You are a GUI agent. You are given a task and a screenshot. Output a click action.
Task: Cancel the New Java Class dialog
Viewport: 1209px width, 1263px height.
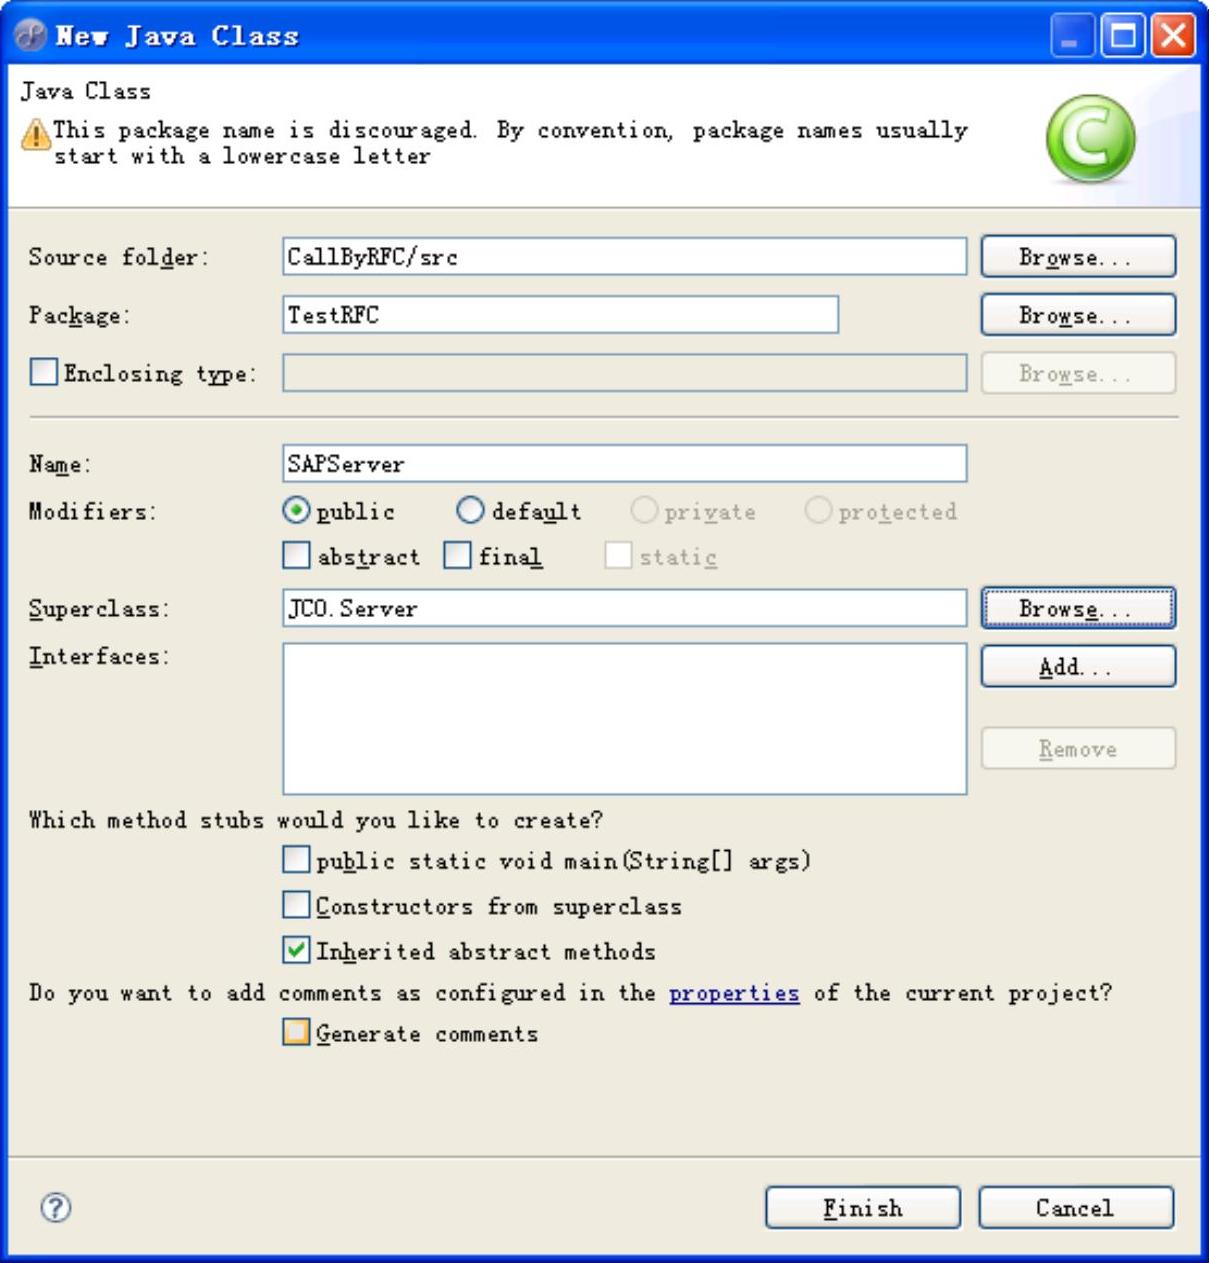click(1076, 1208)
